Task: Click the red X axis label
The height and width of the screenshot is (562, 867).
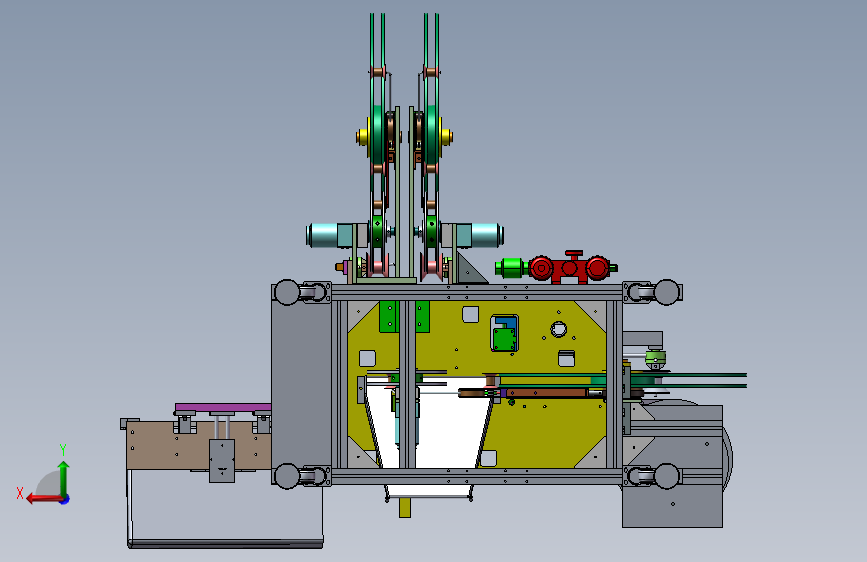Action: click(20, 493)
